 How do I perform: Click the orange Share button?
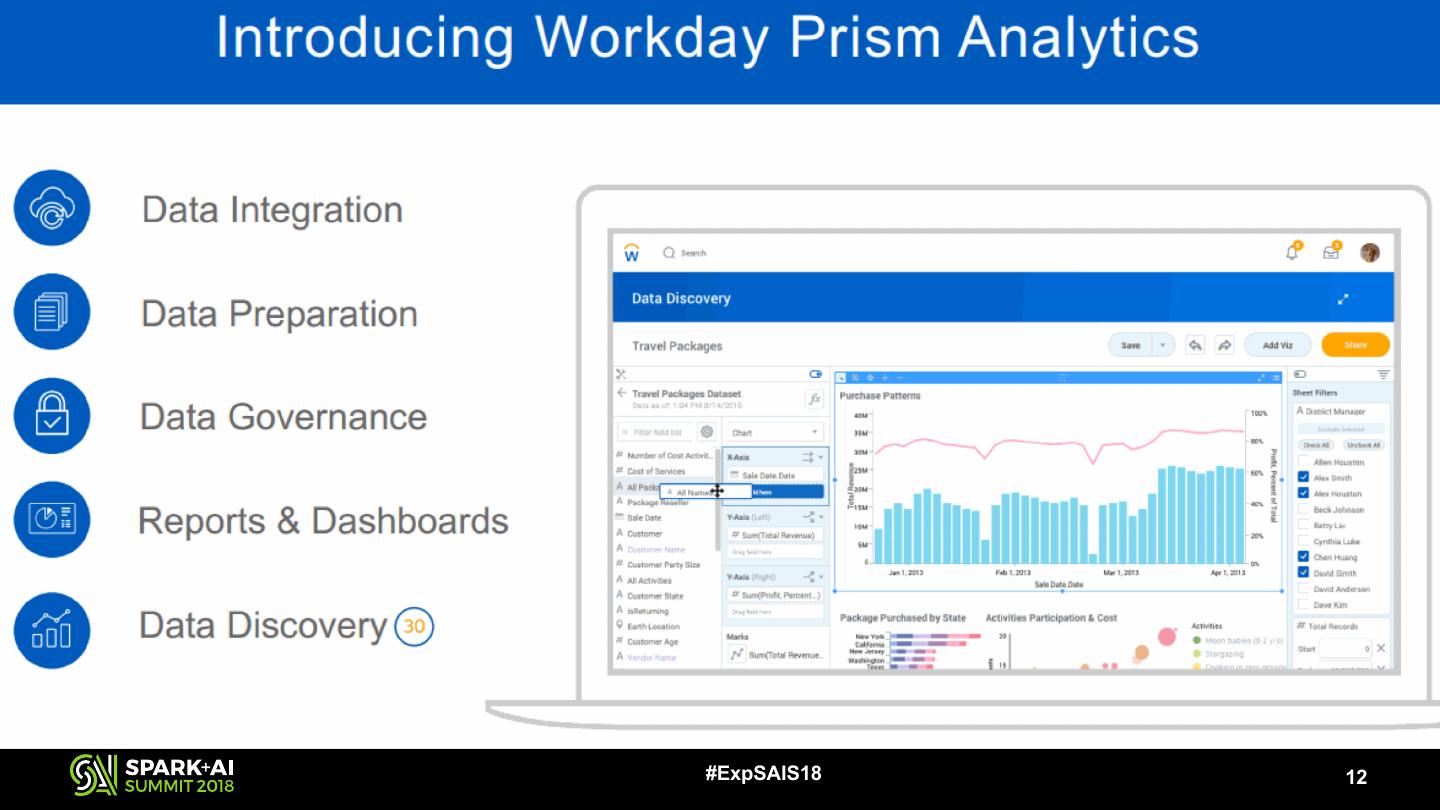pos(1356,345)
